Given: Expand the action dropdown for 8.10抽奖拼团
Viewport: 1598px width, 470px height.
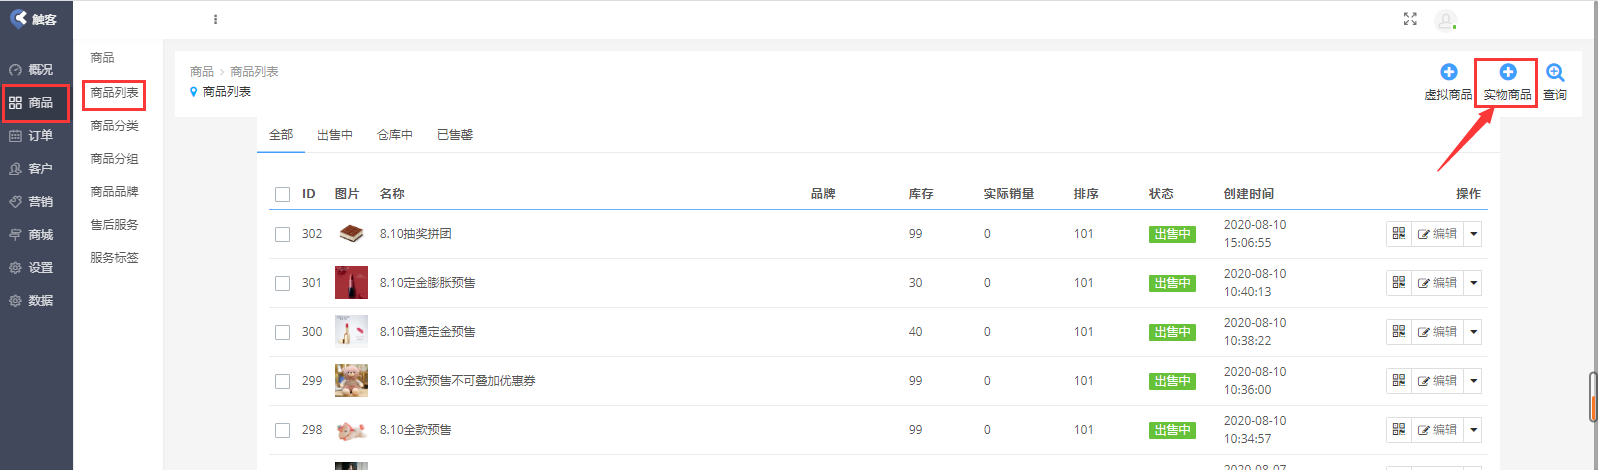Looking at the screenshot, I should pos(1473,233).
